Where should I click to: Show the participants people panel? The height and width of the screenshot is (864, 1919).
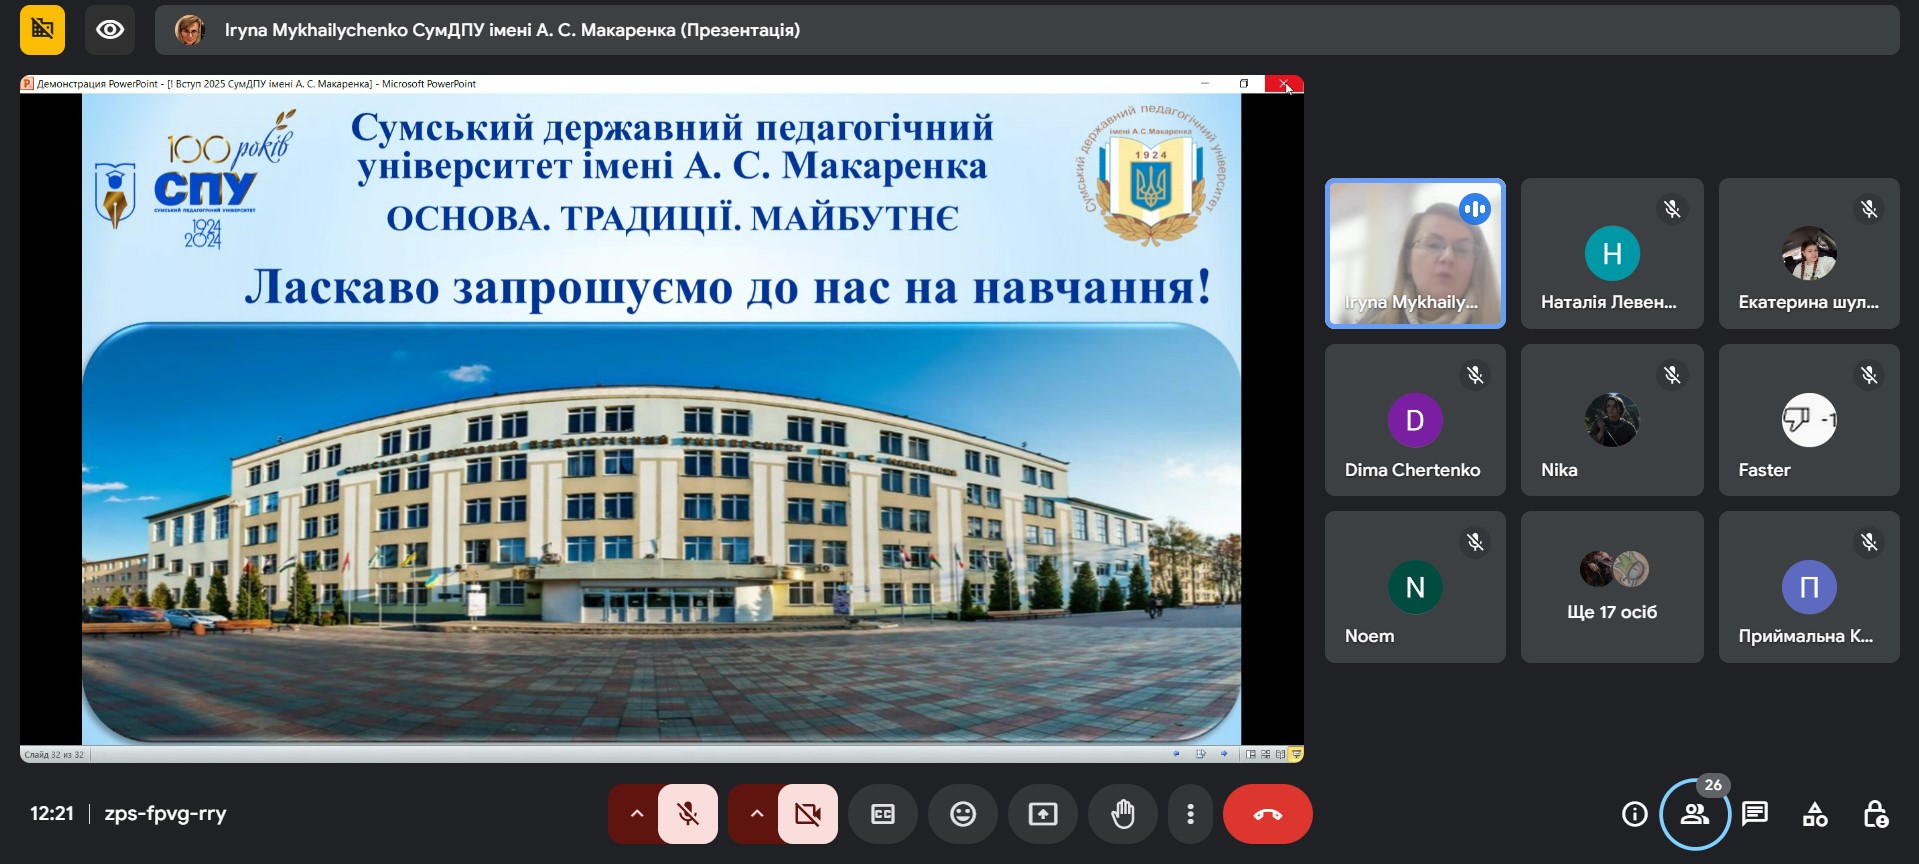(x=1694, y=814)
